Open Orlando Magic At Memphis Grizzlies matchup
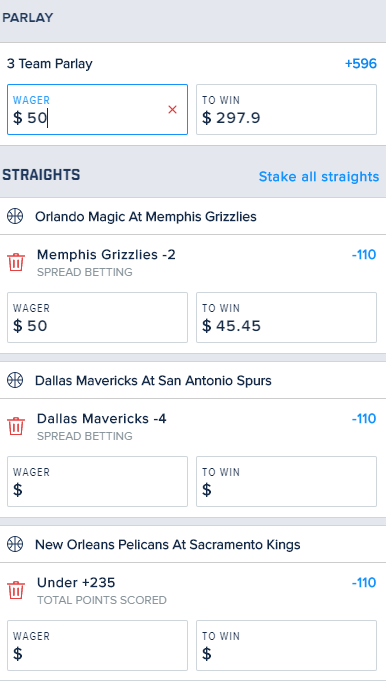Image resolution: width=386 pixels, height=685 pixels. point(146,217)
